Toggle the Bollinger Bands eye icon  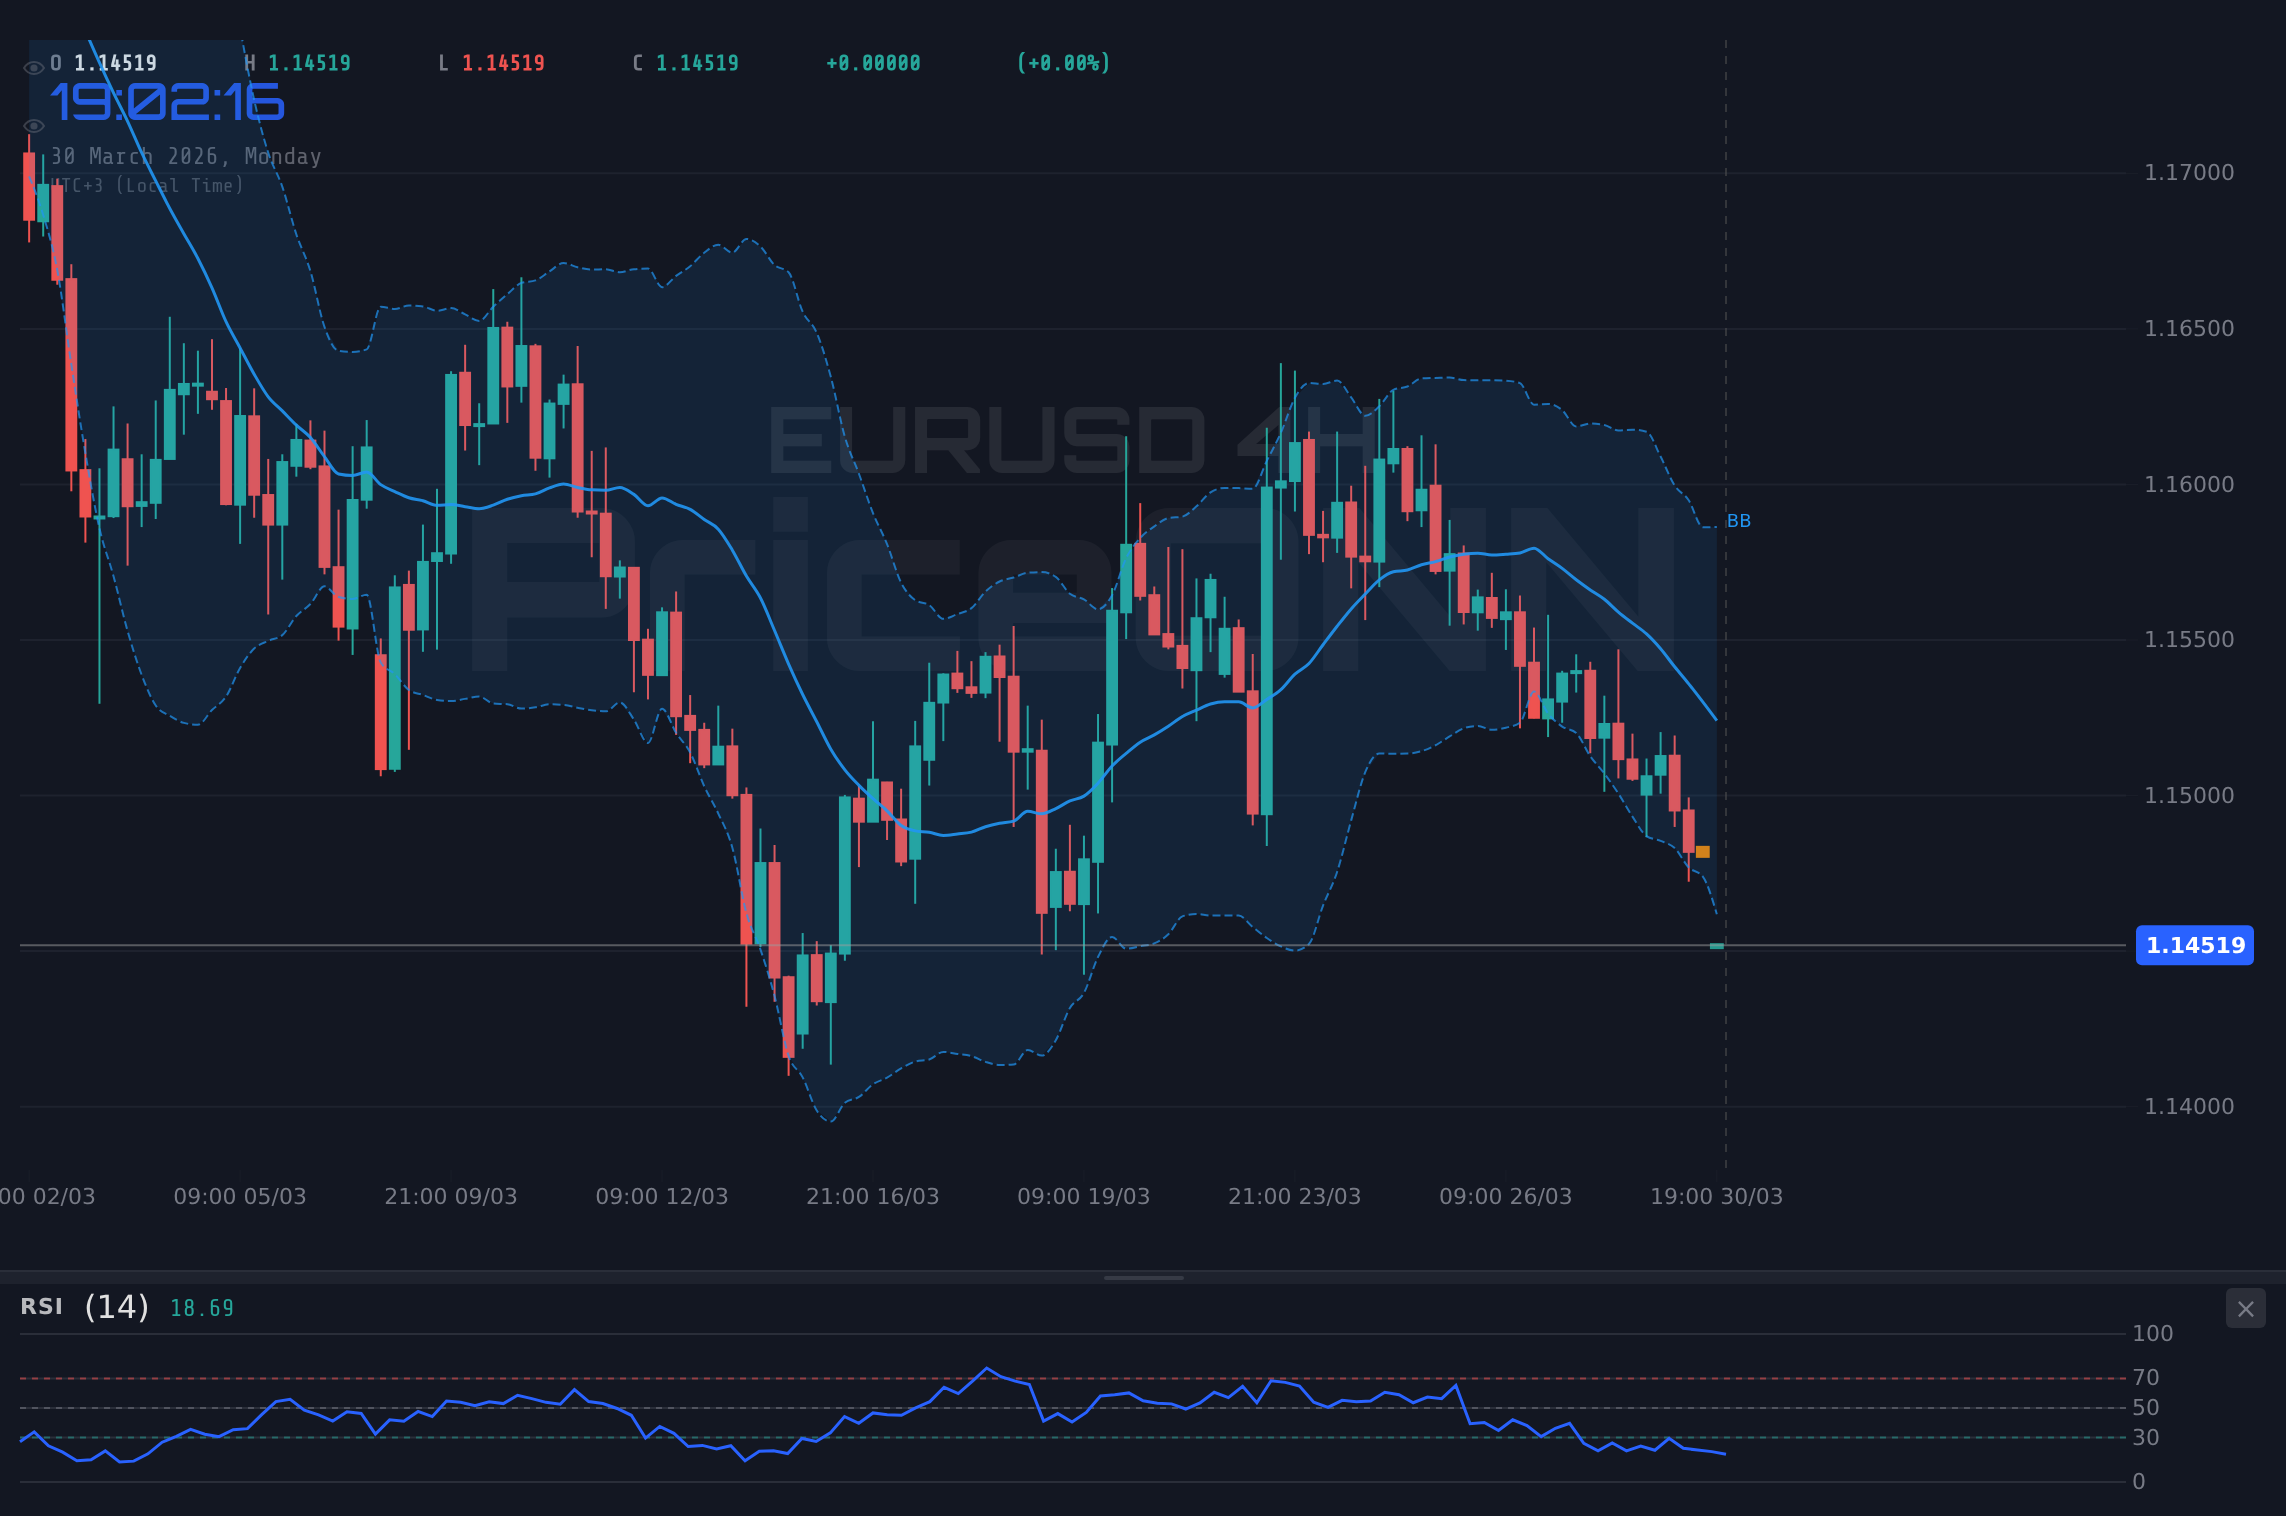[33, 125]
